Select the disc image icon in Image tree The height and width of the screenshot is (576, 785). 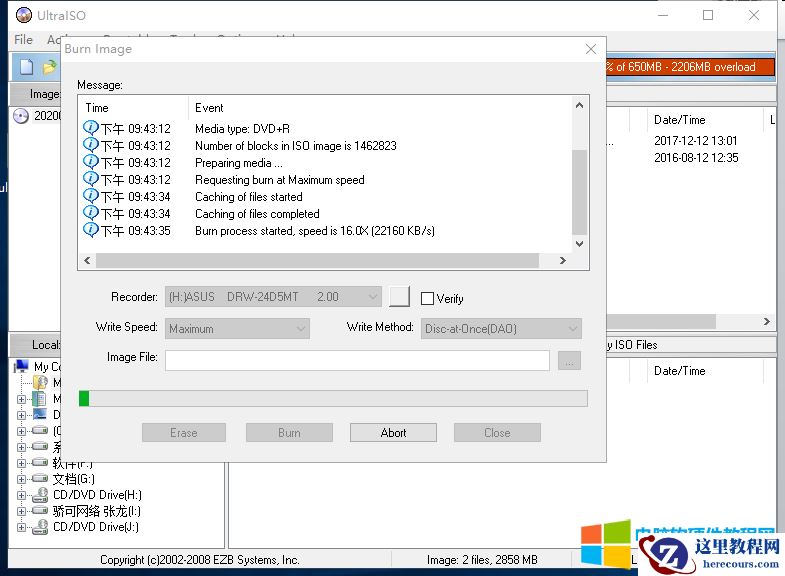[20, 116]
